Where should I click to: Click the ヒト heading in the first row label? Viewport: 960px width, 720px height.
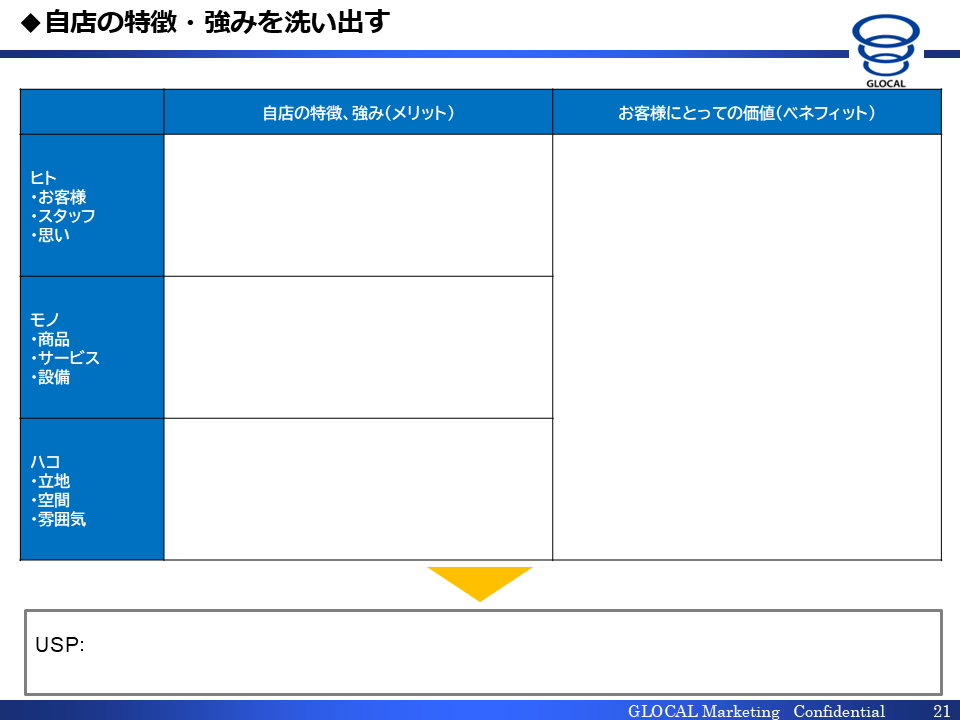44,178
